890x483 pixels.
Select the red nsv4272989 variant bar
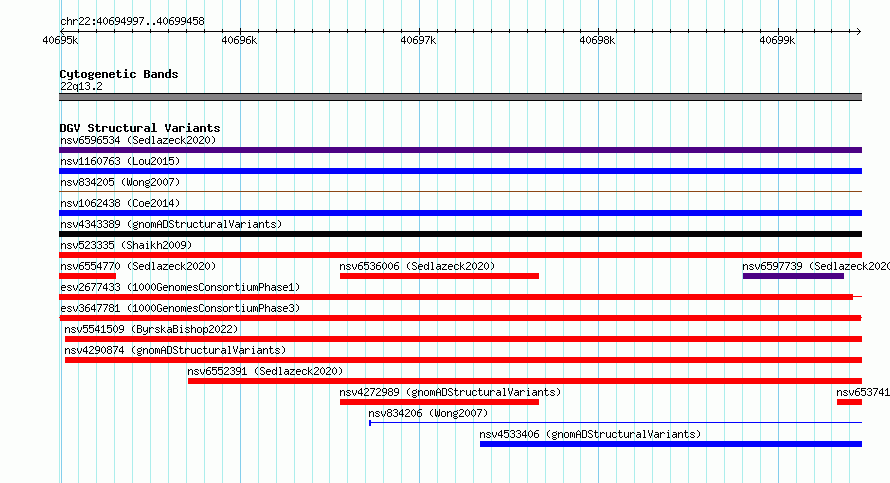coord(439,402)
